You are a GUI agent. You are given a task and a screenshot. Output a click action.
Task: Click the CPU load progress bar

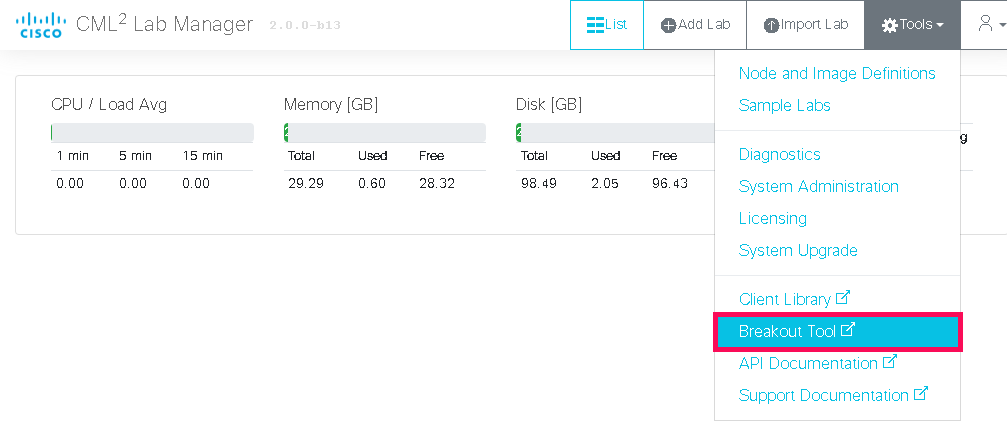[x=152, y=132]
